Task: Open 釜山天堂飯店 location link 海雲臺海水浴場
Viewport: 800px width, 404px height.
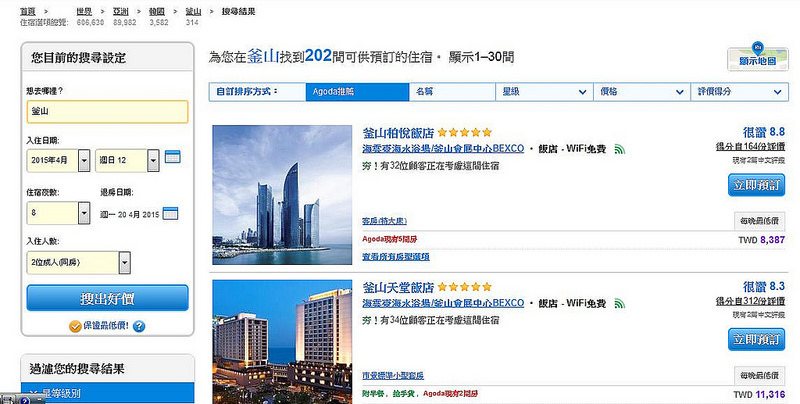Action: coord(443,302)
